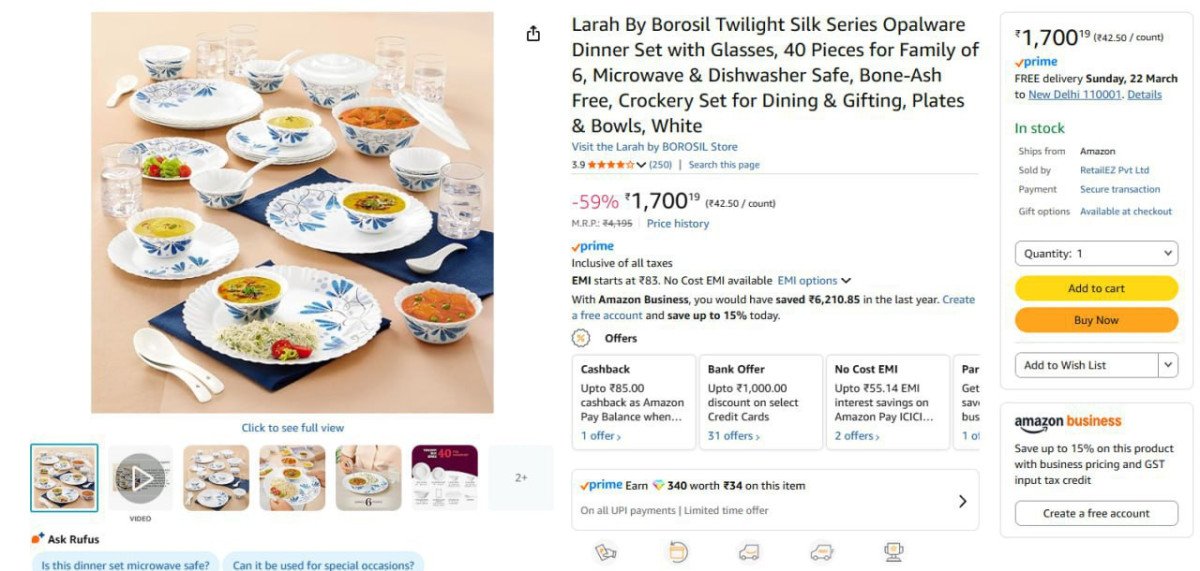Open the 2+ more images thumbnail

click(521, 478)
